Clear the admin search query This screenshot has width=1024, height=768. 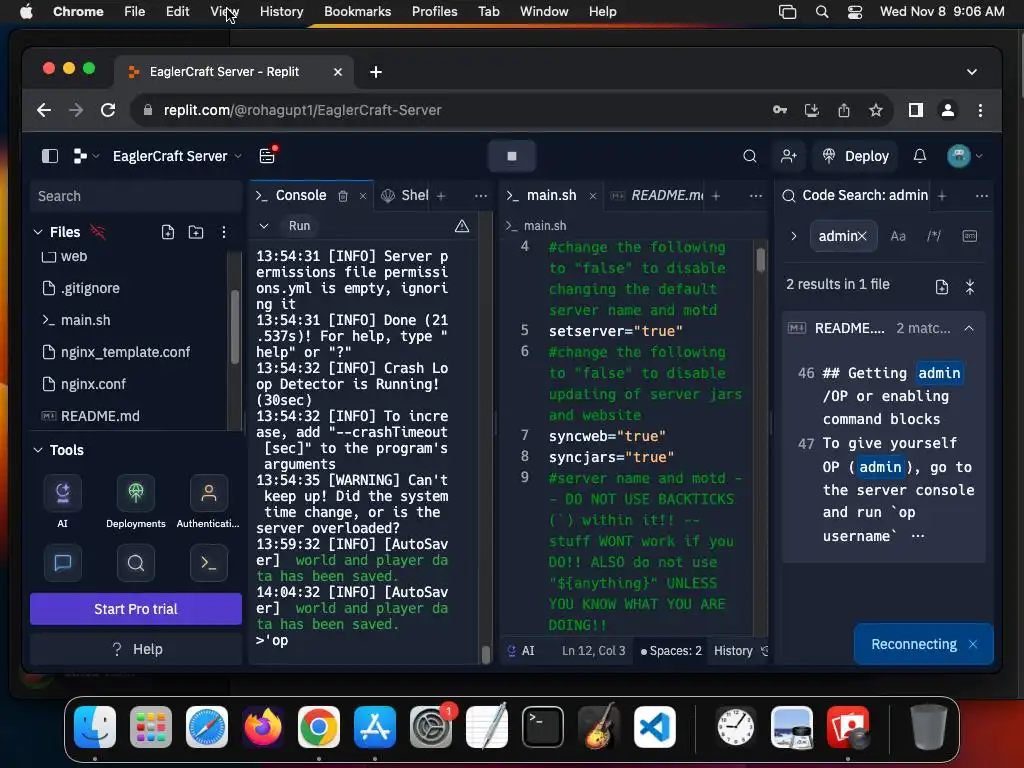pos(862,236)
